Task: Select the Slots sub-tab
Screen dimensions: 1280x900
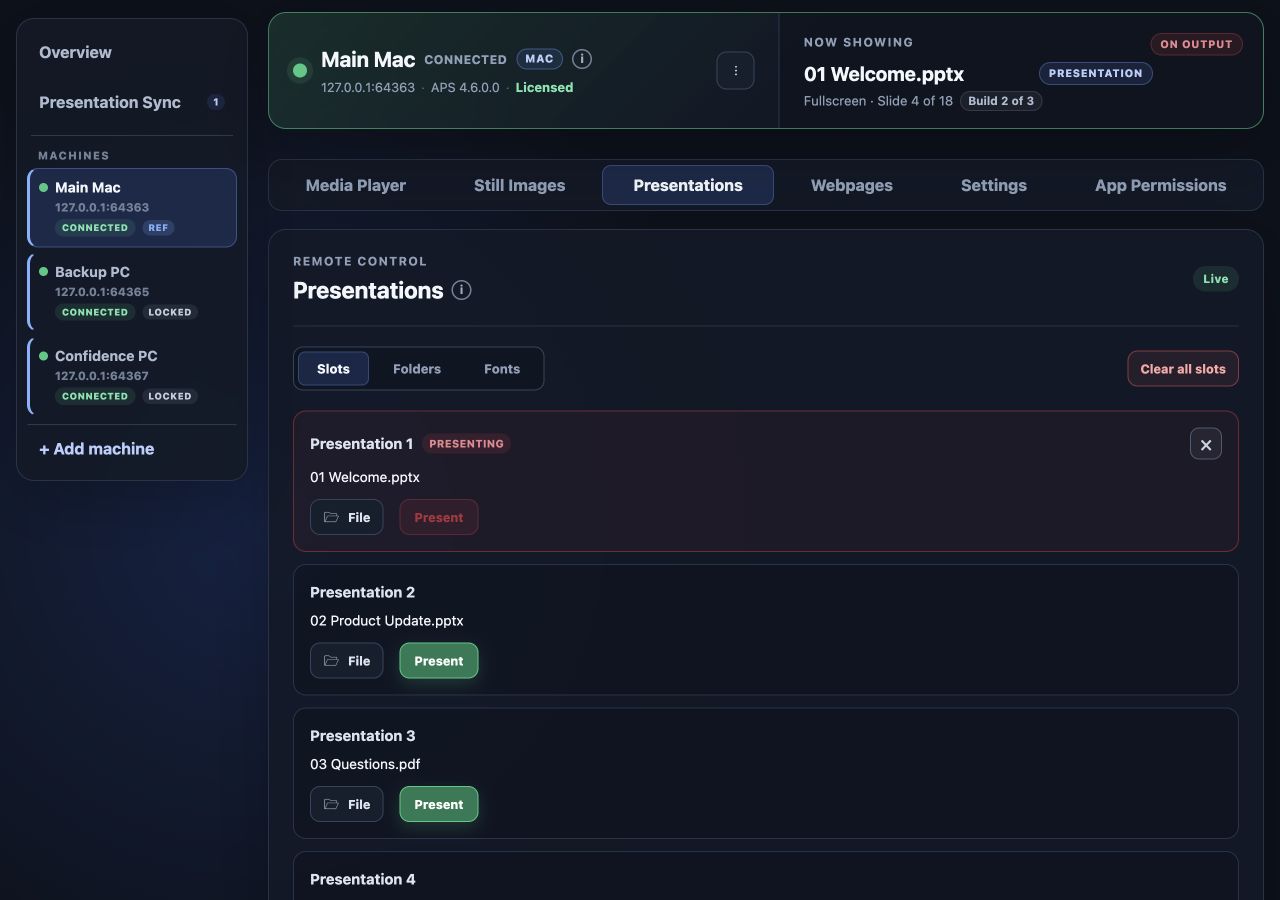Action: (333, 369)
